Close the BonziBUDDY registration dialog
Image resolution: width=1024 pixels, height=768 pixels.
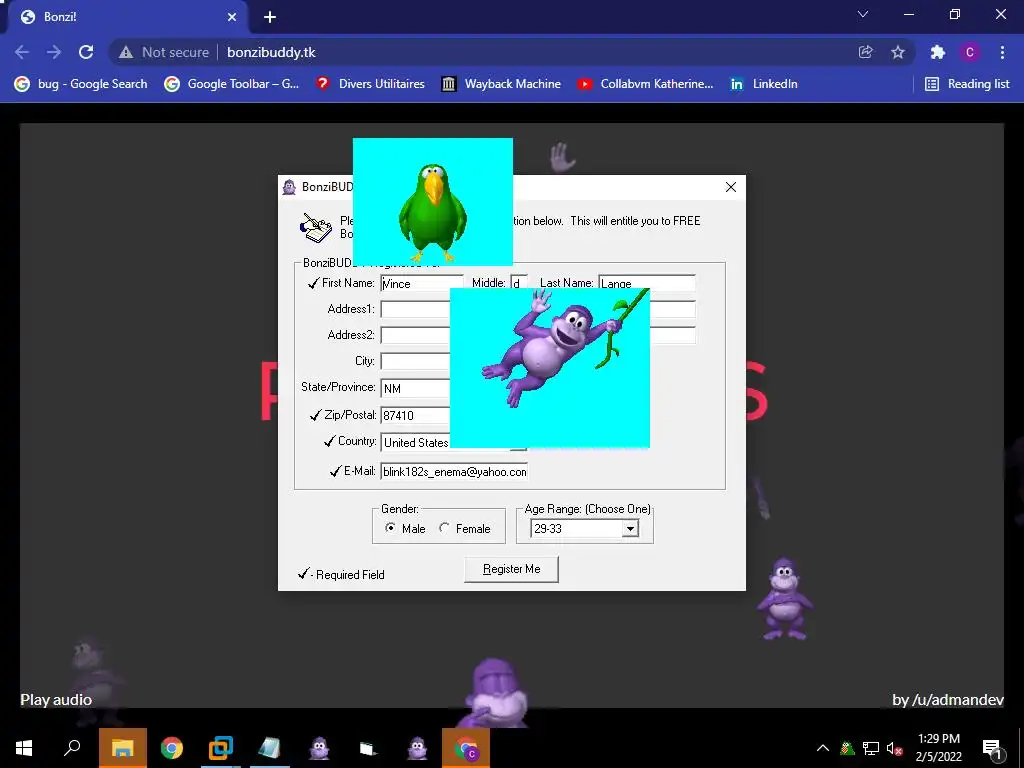731,187
